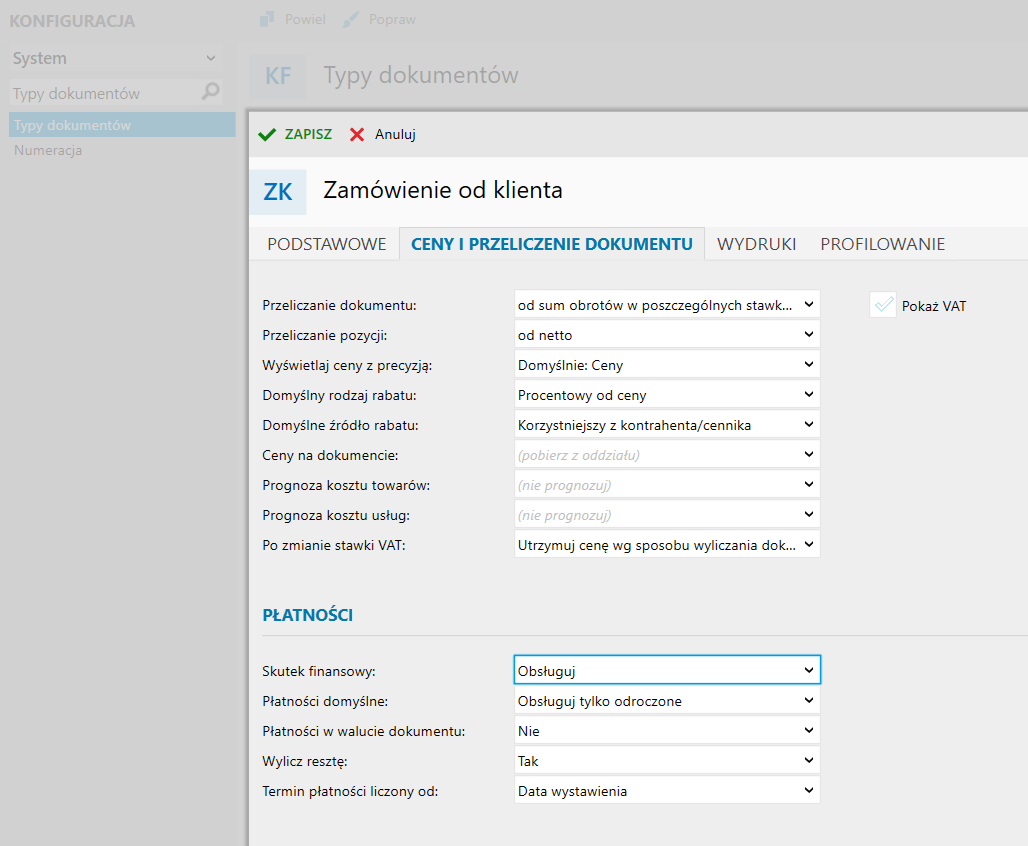
Task: Open the WYDRUKI tab
Action: tap(756, 244)
